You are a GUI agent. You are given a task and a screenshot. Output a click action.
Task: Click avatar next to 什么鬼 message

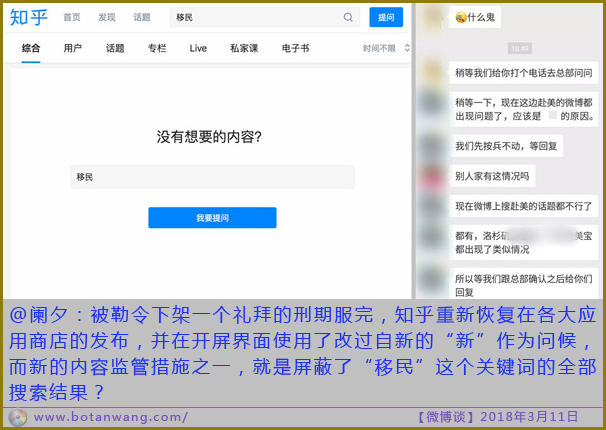tap(432, 18)
